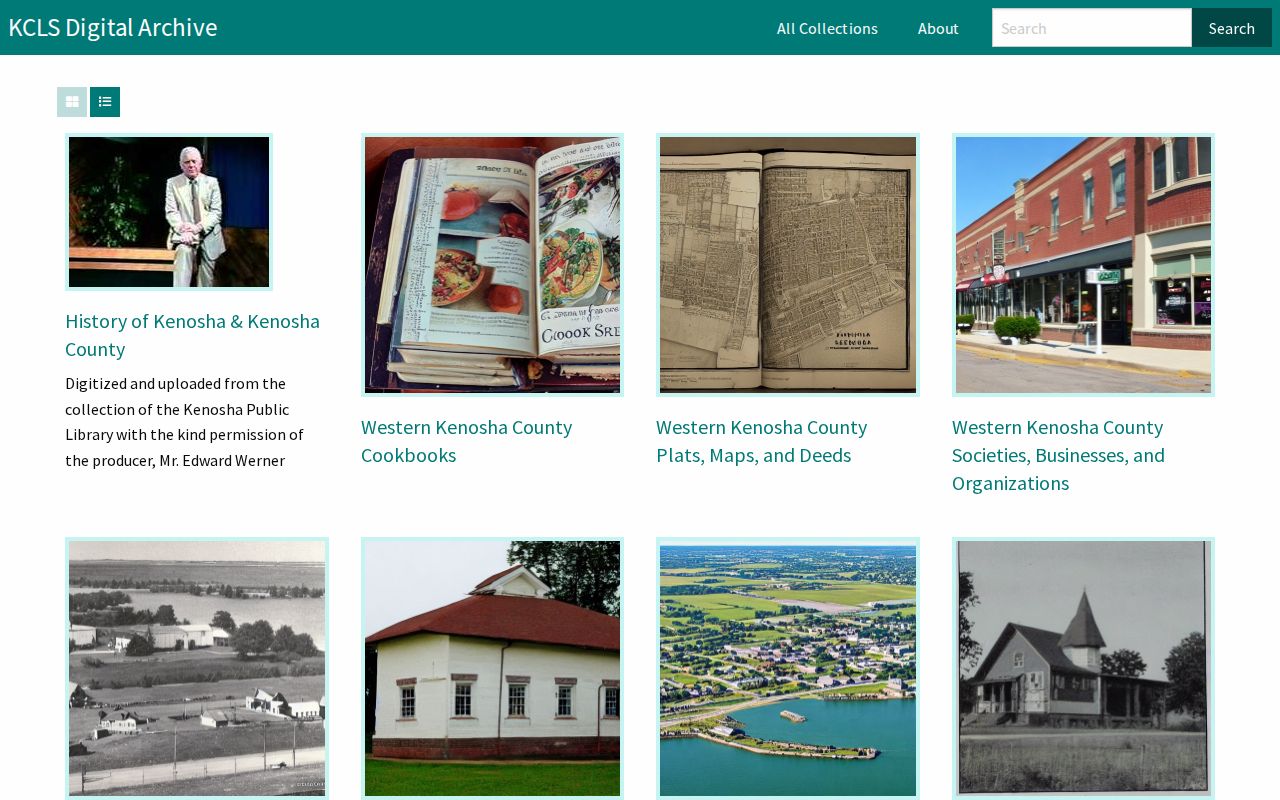Open Western Kenosha County Plats, Maps, and Deeds
Screen dimensions: 1280x800
click(x=761, y=441)
